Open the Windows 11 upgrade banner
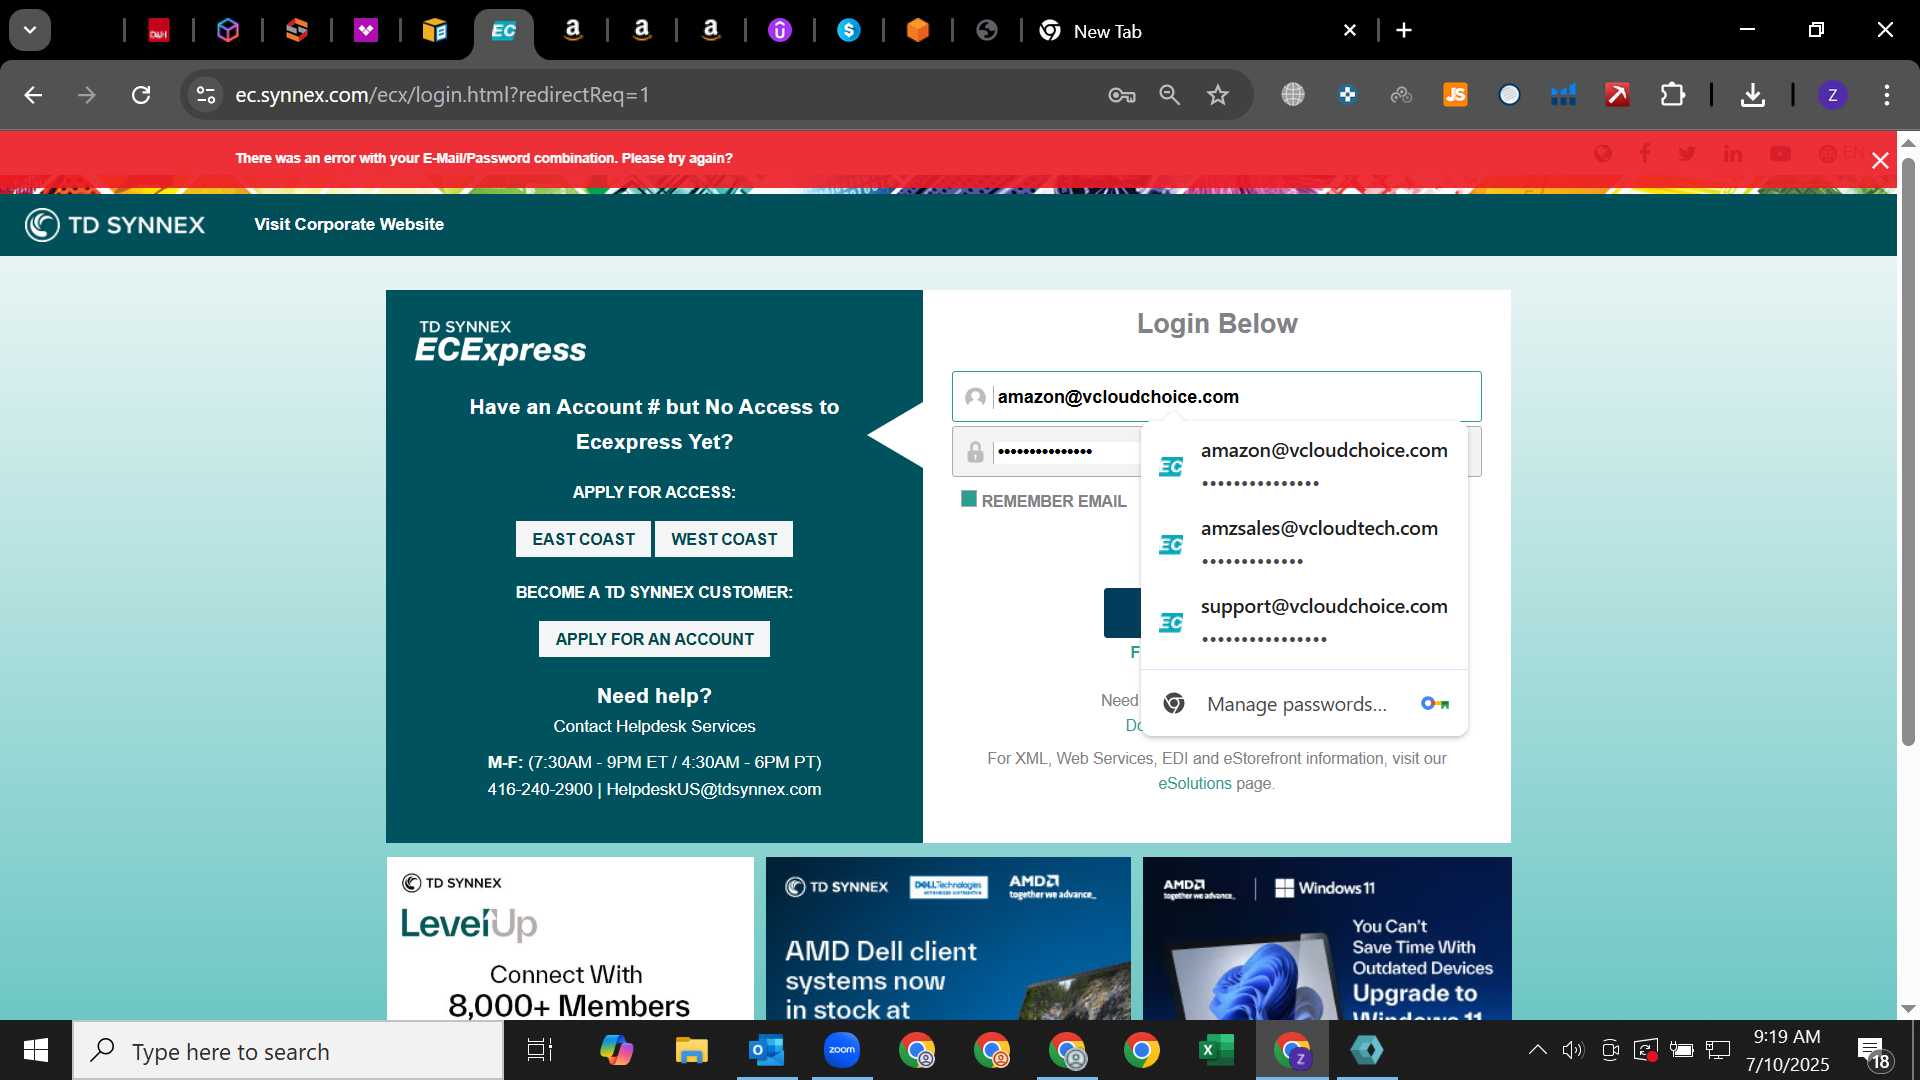The image size is (1920, 1080). tap(1327, 938)
